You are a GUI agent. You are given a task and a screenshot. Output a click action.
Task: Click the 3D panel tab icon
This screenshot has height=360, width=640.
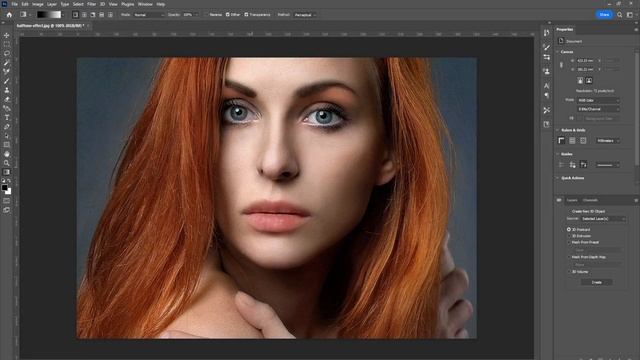tap(559, 200)
